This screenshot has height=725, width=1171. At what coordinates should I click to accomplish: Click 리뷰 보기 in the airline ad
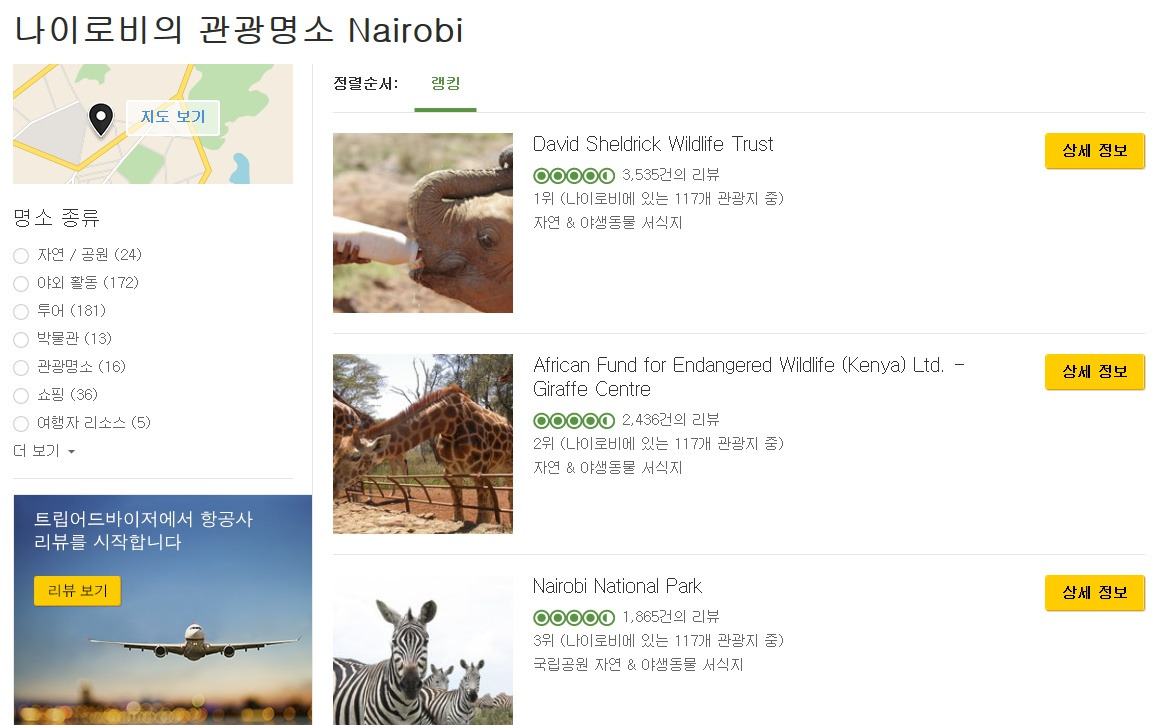coord(77,591)
